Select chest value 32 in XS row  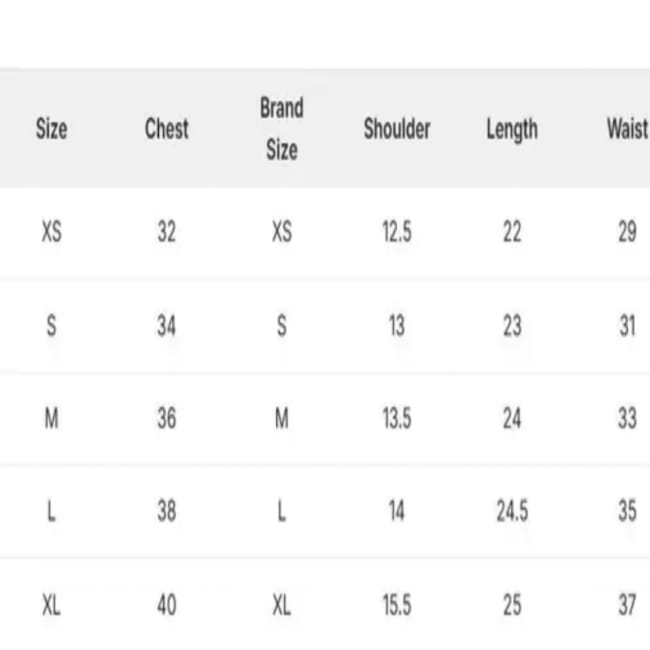click(166, 232)
